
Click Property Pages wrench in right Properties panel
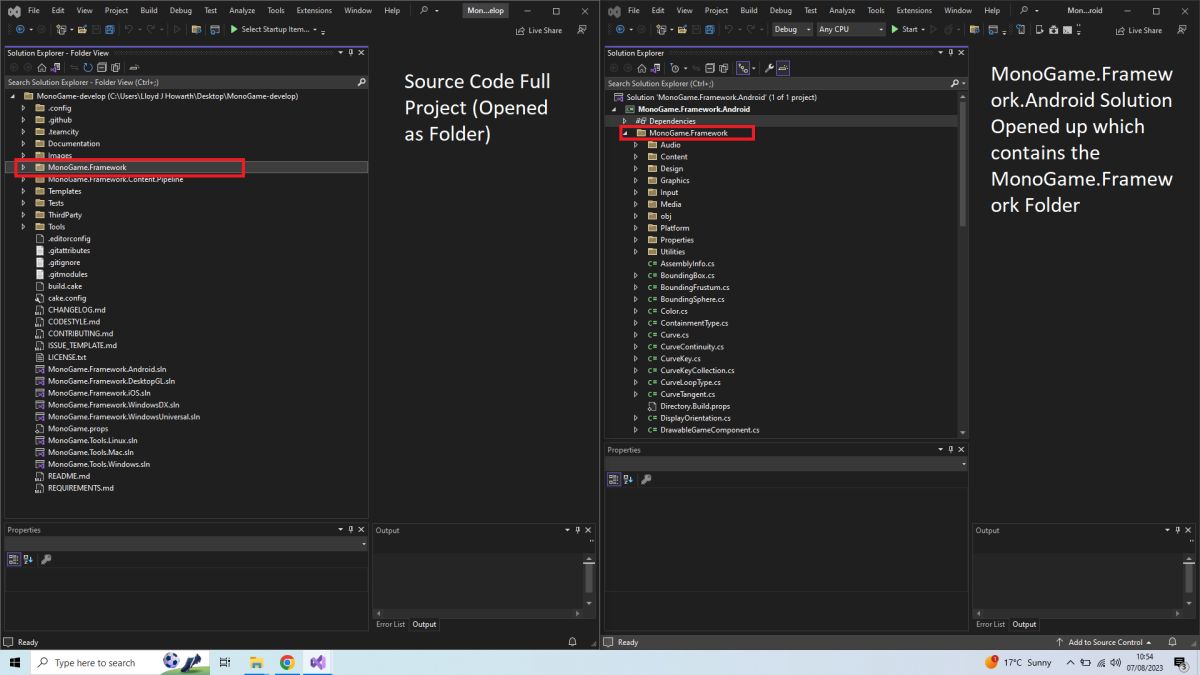click(646, 479)
